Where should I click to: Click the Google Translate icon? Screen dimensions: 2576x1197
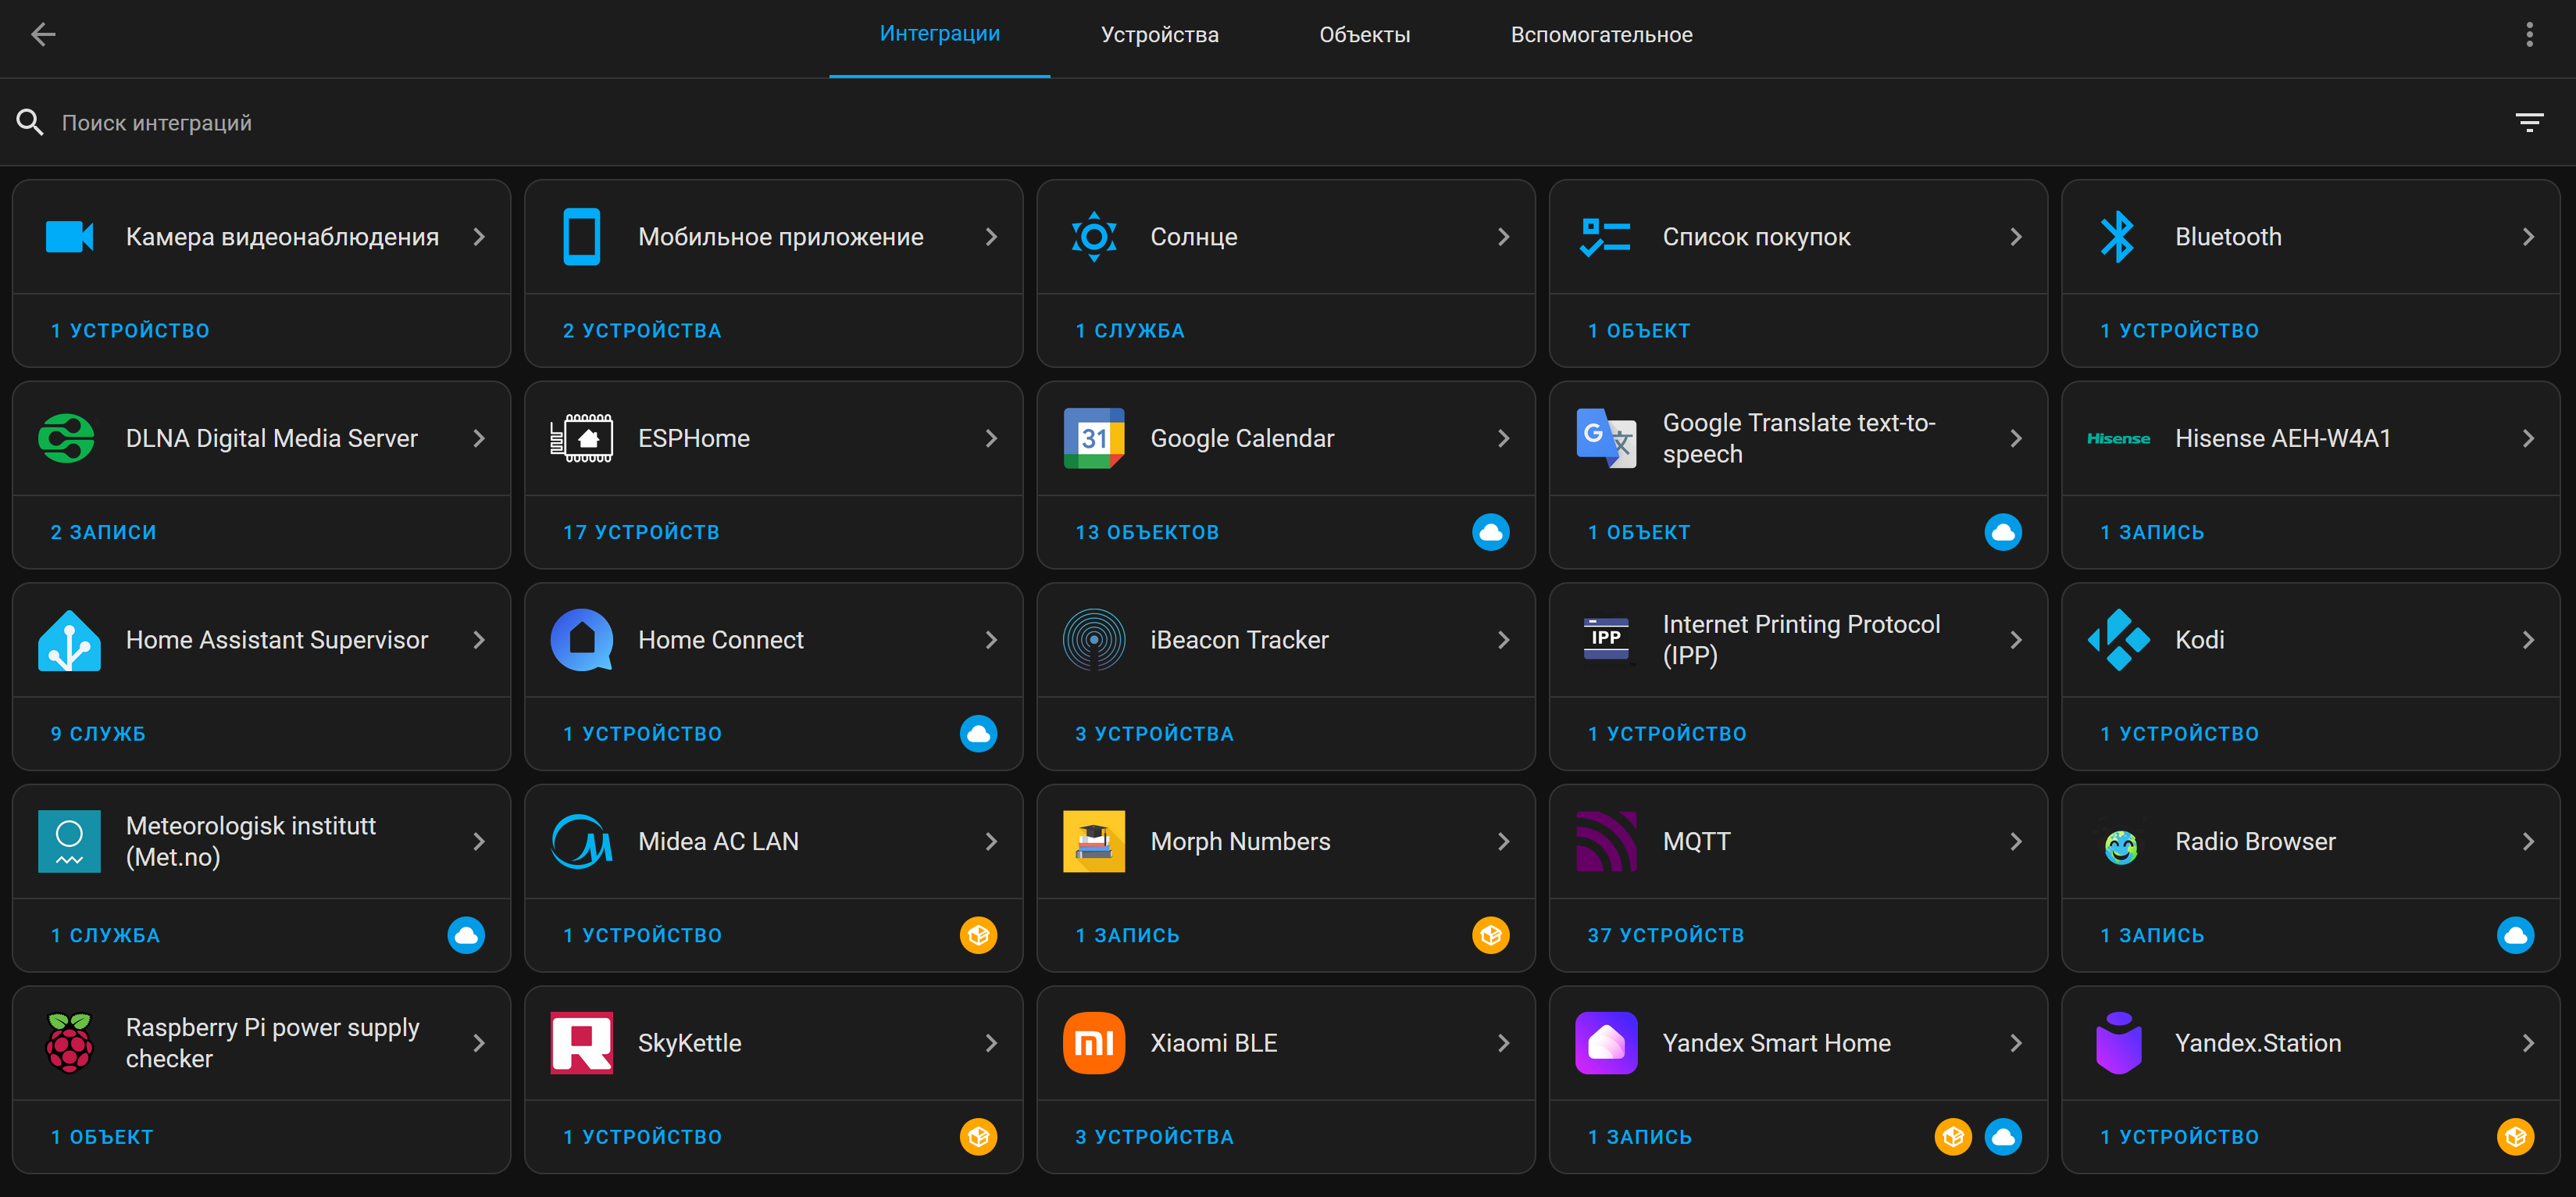(1606, 438)
